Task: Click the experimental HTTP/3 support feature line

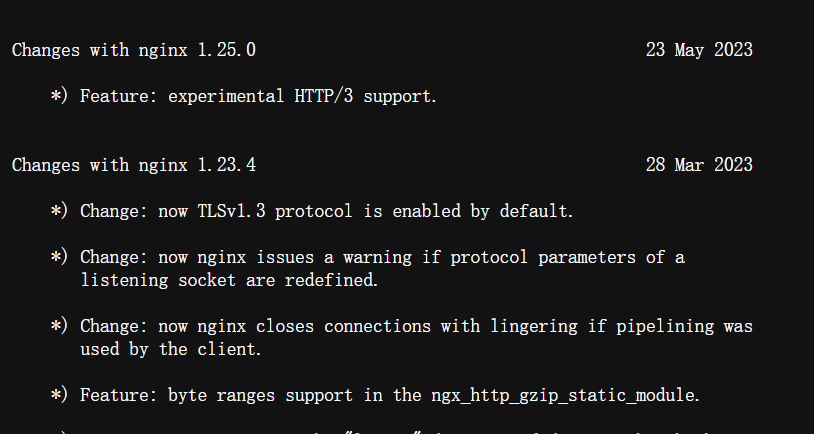Action: [258, 97]
